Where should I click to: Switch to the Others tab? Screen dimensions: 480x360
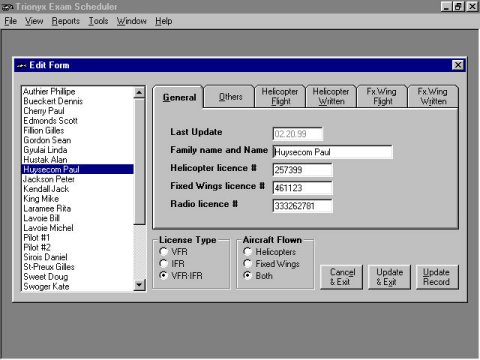point(230,97)
